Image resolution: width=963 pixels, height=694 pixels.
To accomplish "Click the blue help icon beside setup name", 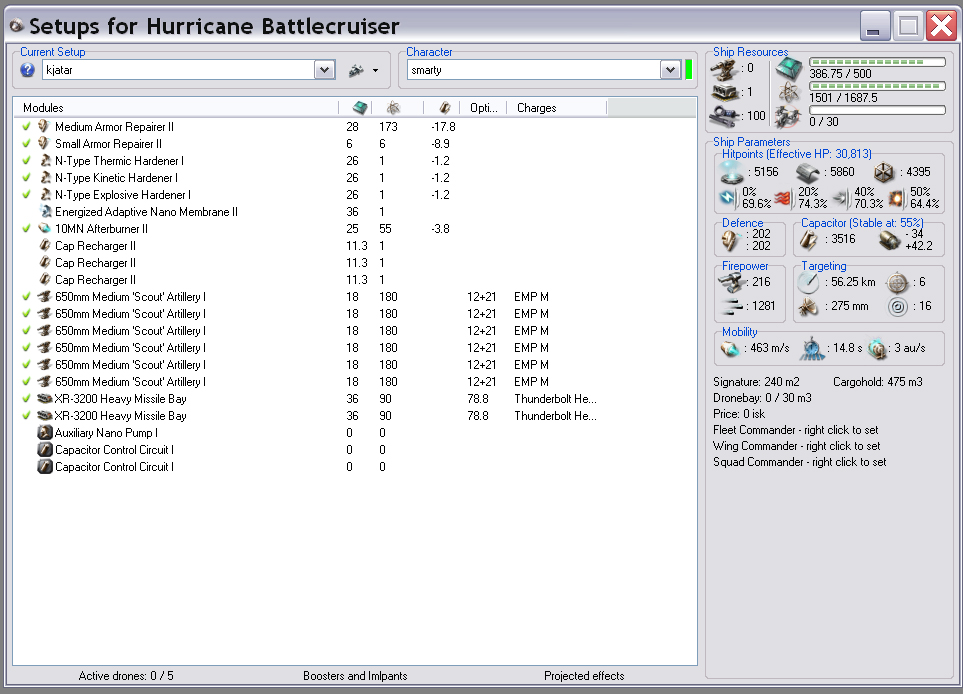I will (28, 70).
